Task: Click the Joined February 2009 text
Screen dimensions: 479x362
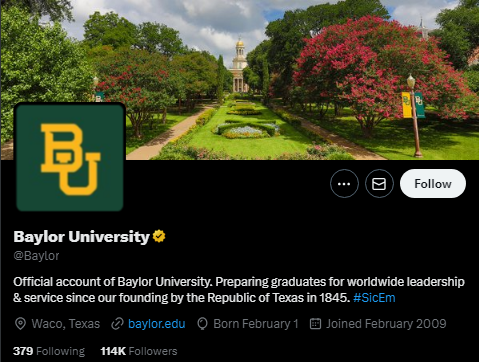Action: pyautogui.click(x=386, y=324)
